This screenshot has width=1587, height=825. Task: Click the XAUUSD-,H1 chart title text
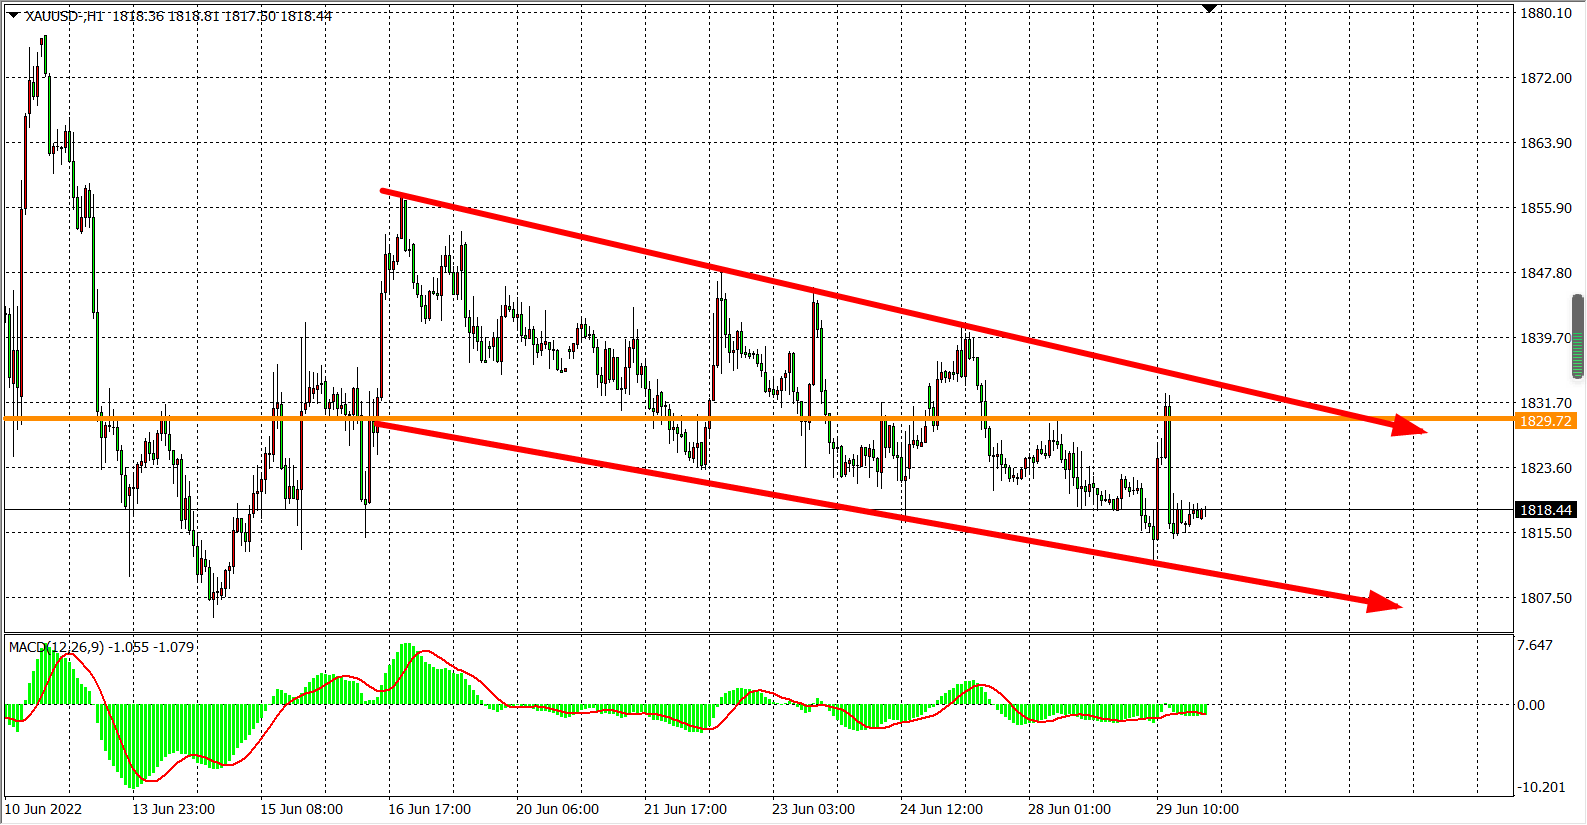pos(64,16)
